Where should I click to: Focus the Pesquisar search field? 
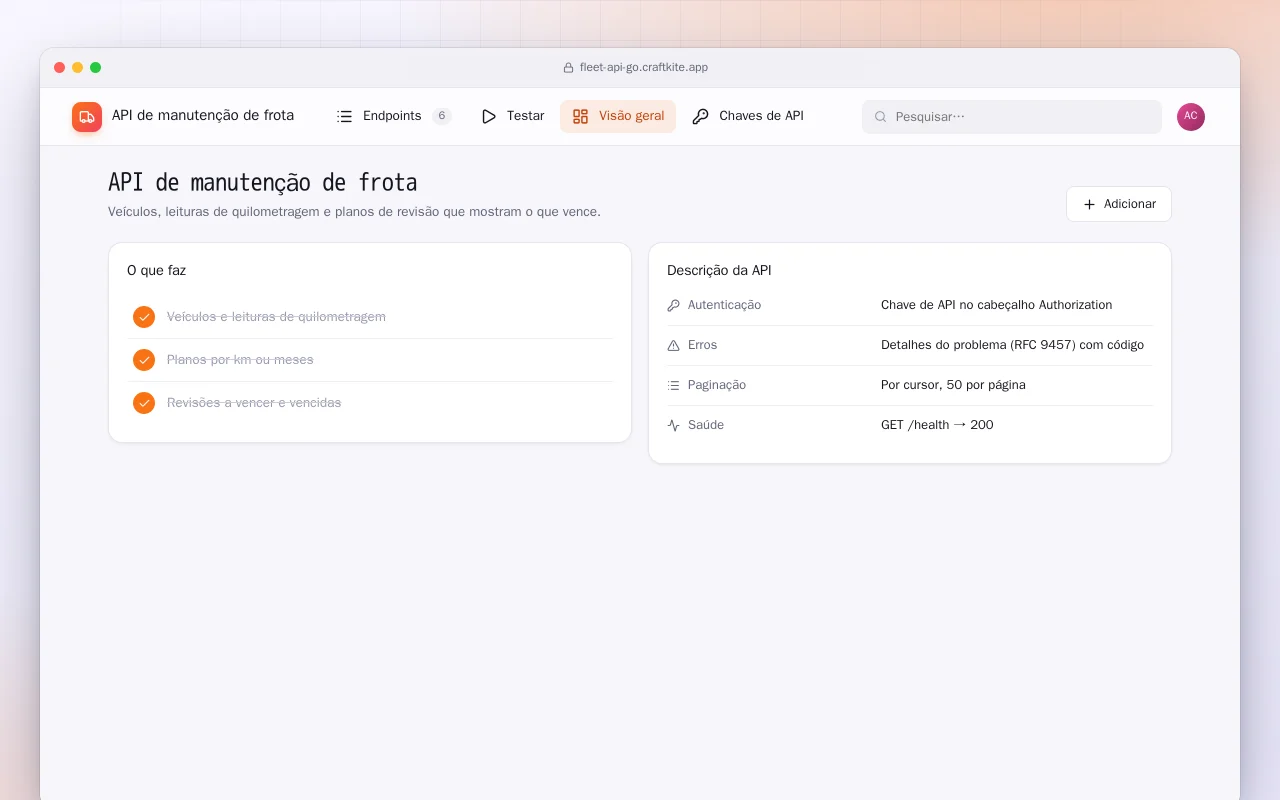point(1012,117)
